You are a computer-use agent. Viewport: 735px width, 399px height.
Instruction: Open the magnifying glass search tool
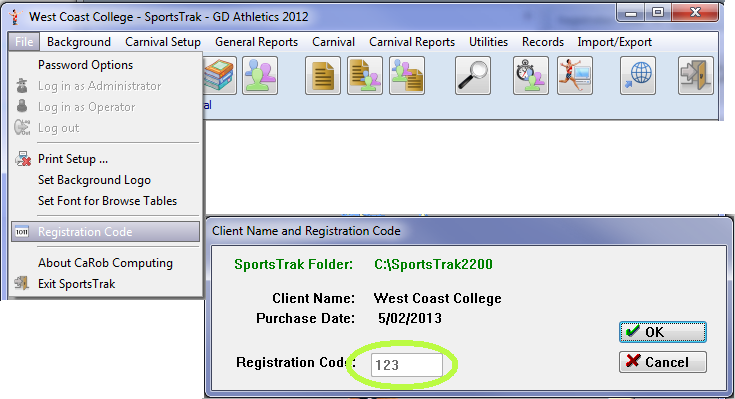473,75
